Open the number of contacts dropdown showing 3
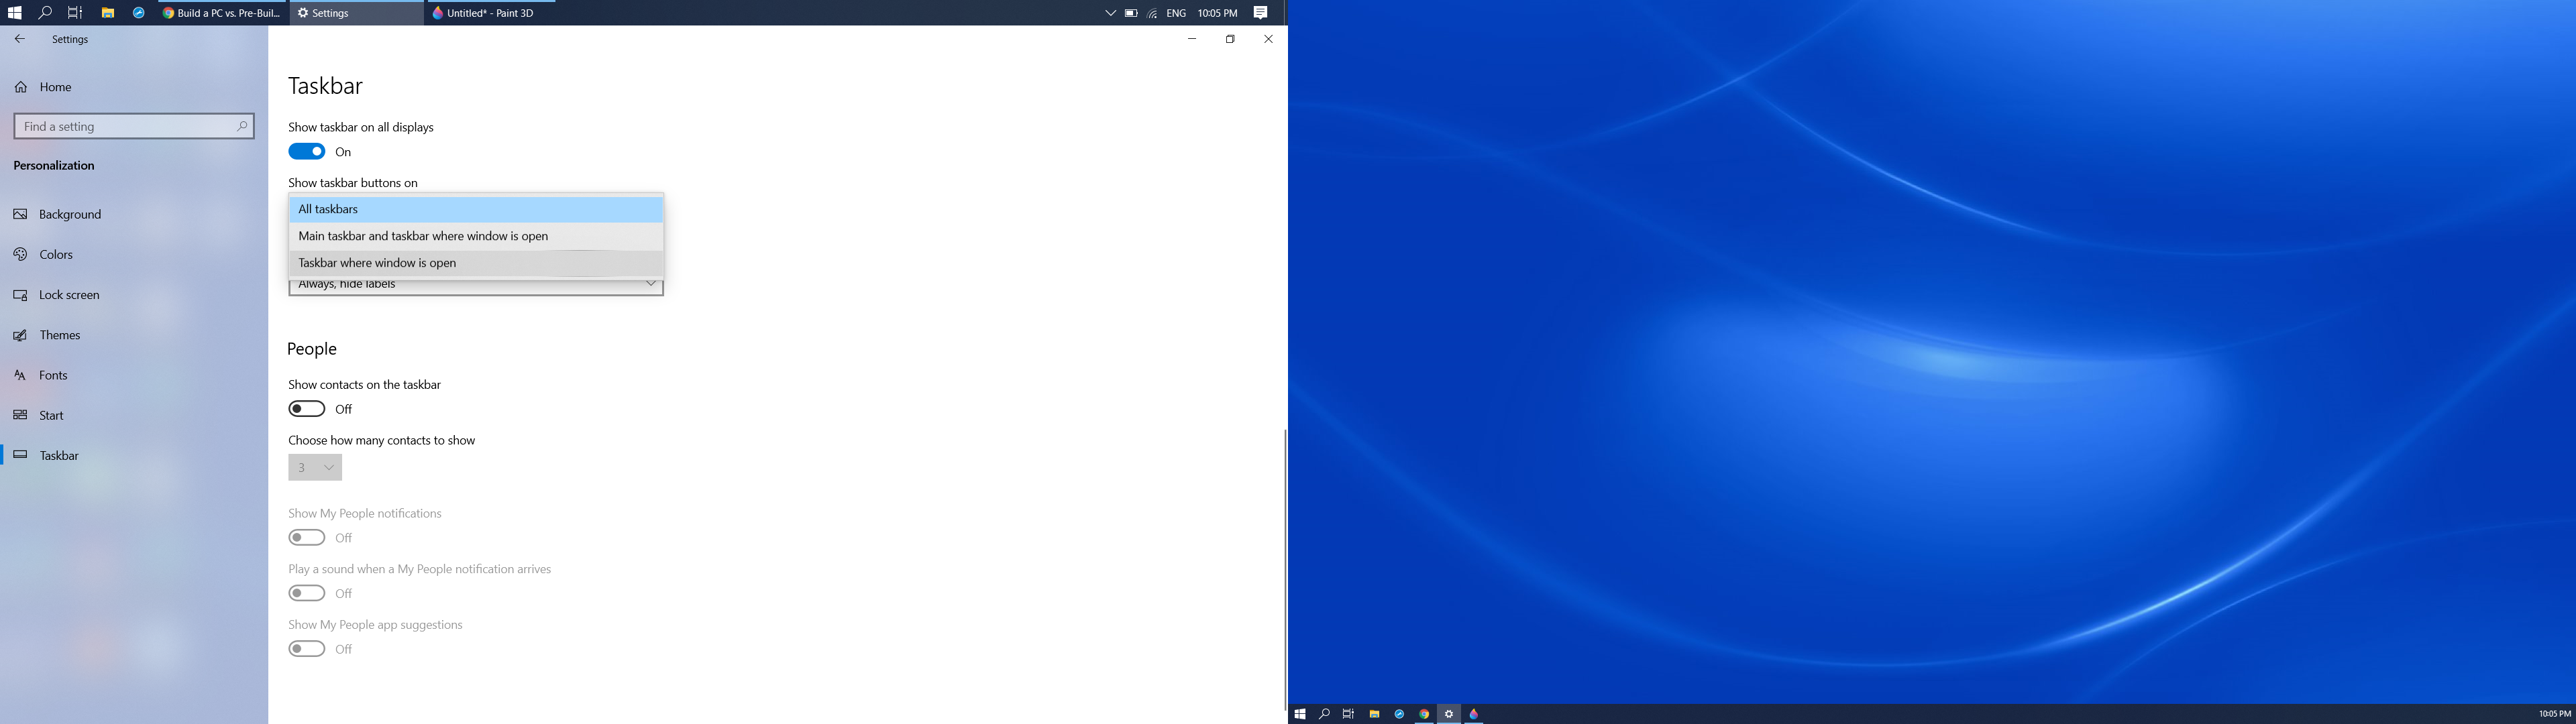Image resolution: width=2576 pixels, height=724 pixels. 315,467
